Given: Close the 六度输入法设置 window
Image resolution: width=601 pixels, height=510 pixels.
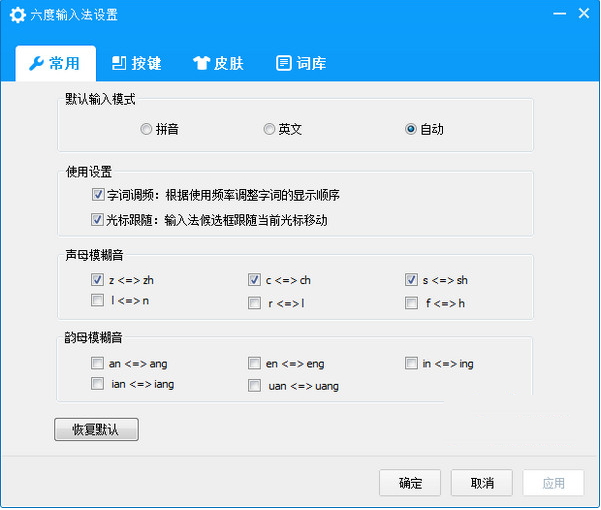Looking at the screenshot, I should [581, 16].
